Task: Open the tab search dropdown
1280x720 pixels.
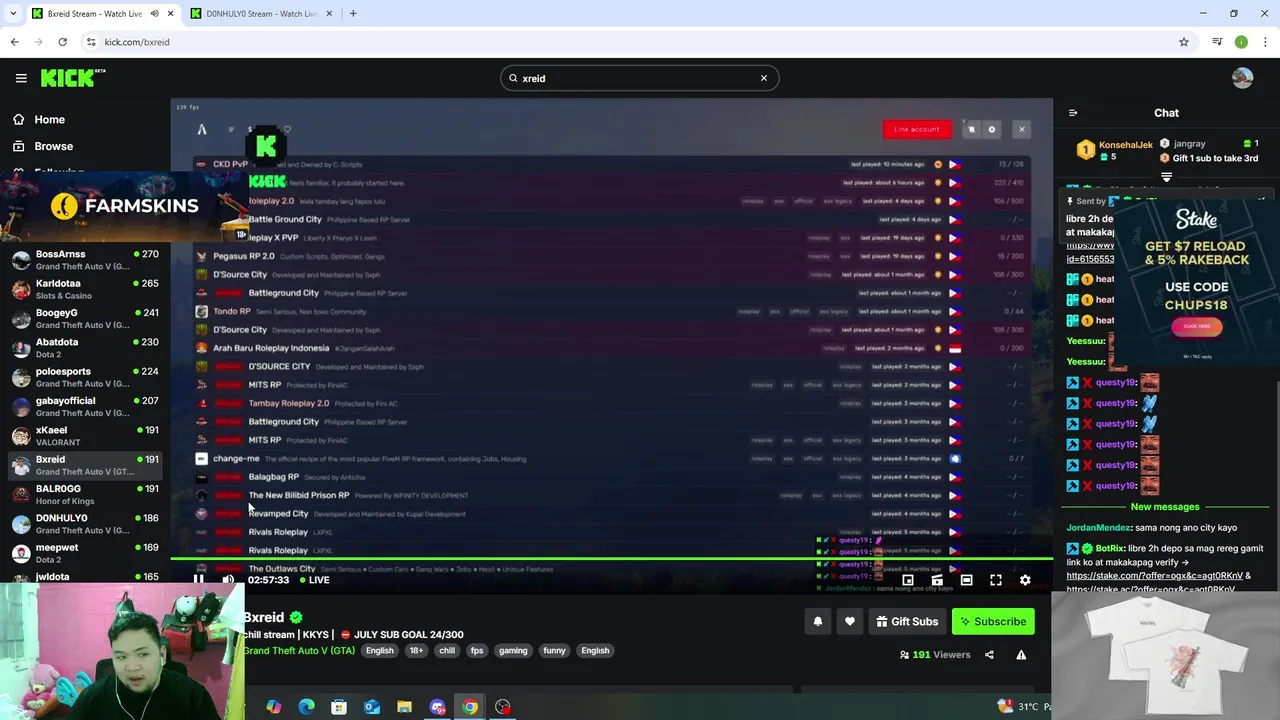Action: pos(12,14)
